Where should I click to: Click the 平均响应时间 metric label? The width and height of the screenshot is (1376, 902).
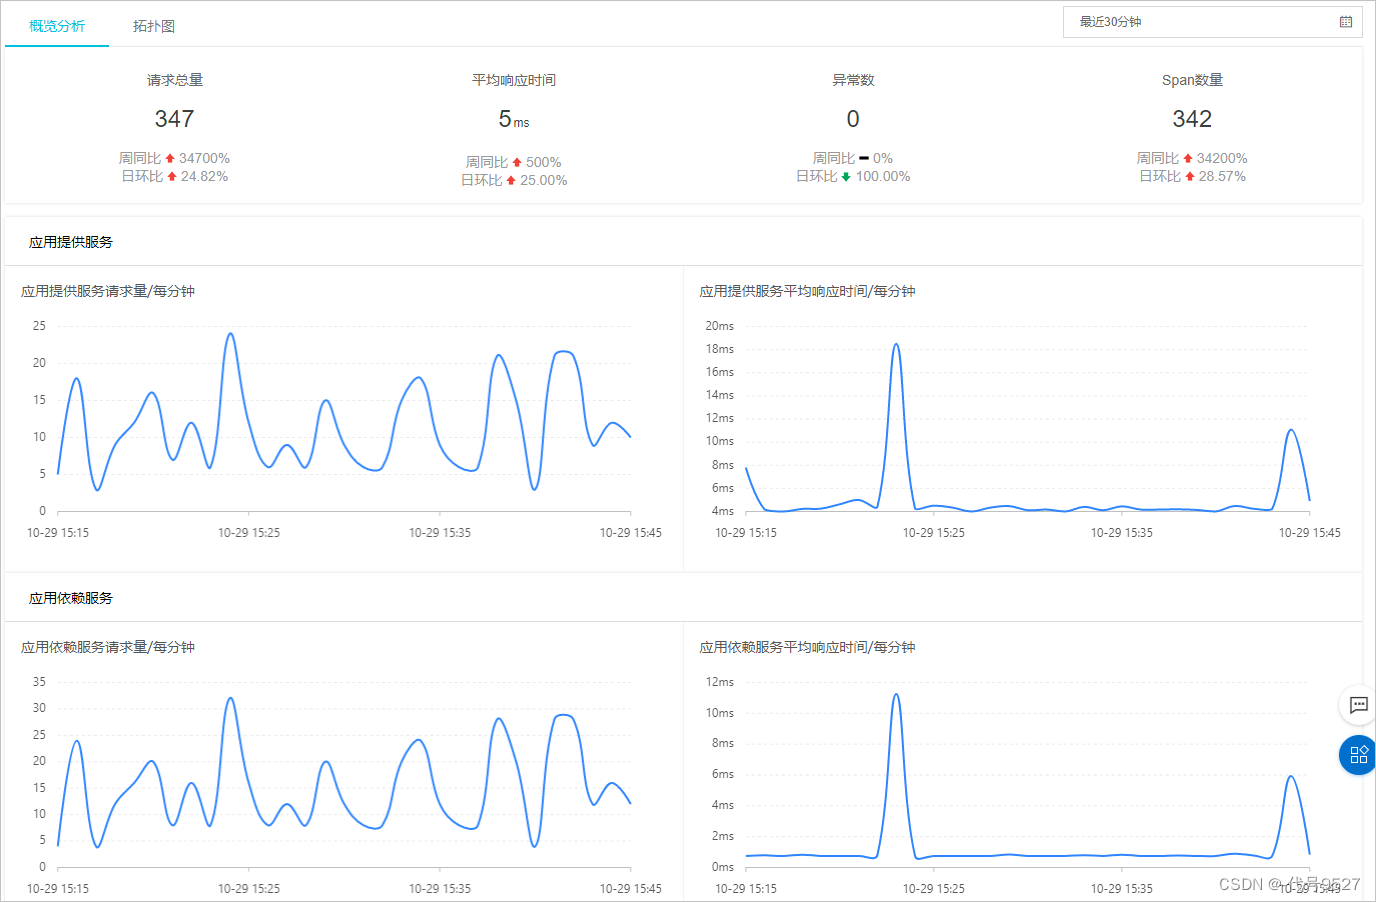point(514,80)
